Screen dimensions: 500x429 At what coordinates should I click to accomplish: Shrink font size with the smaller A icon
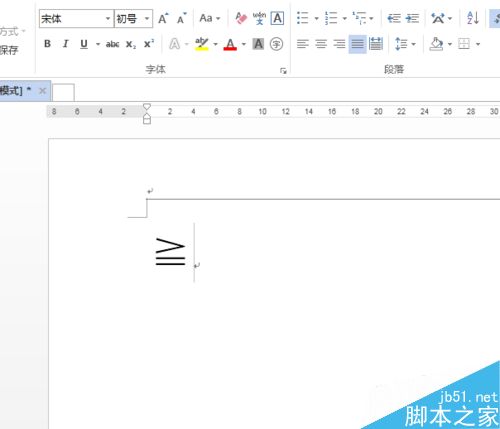click(x=182, y=18)
